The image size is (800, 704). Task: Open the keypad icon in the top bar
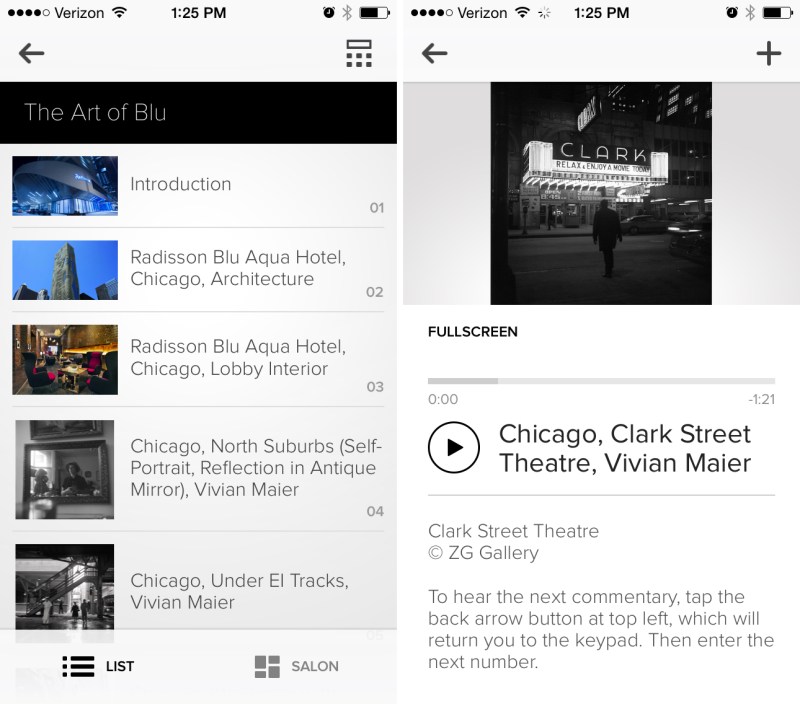coord(359,53)
